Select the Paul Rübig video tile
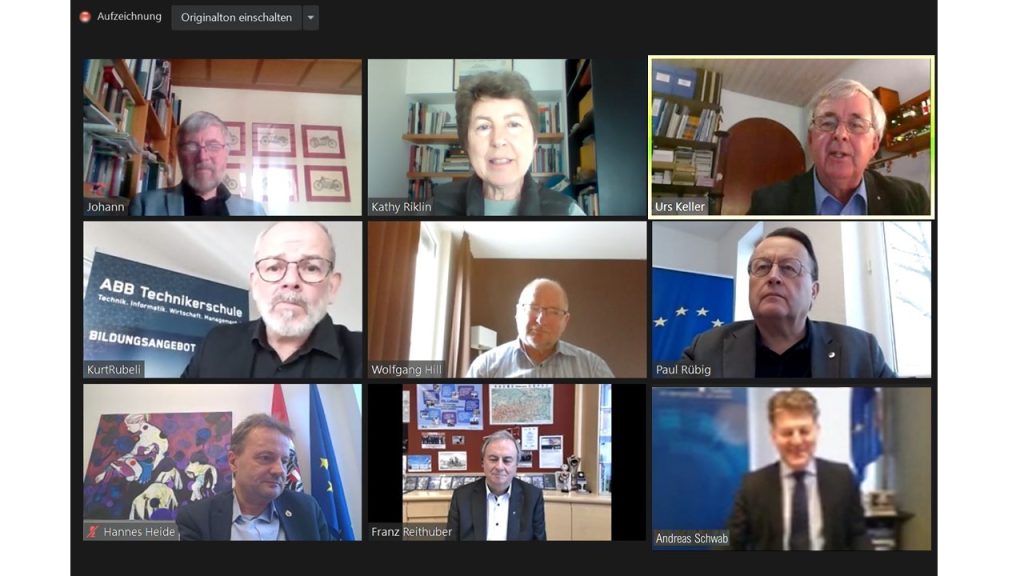The height and width of the screenshot is (576, 1024). click(x=792, y=300)
